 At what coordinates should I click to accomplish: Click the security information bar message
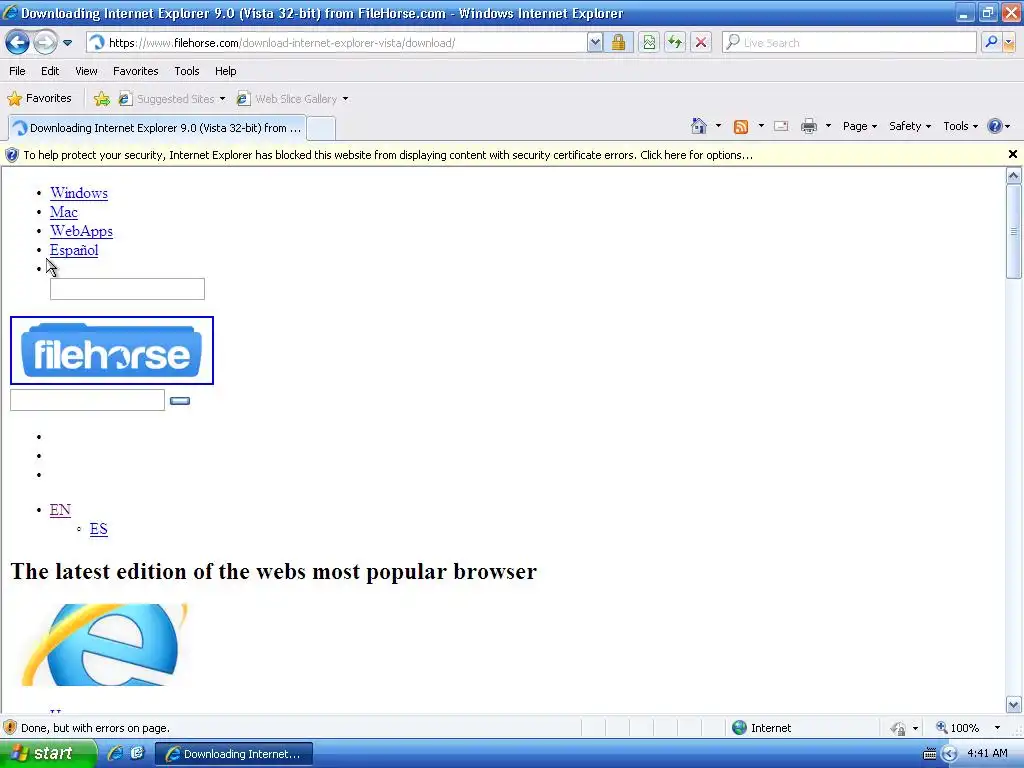point(387,155)
